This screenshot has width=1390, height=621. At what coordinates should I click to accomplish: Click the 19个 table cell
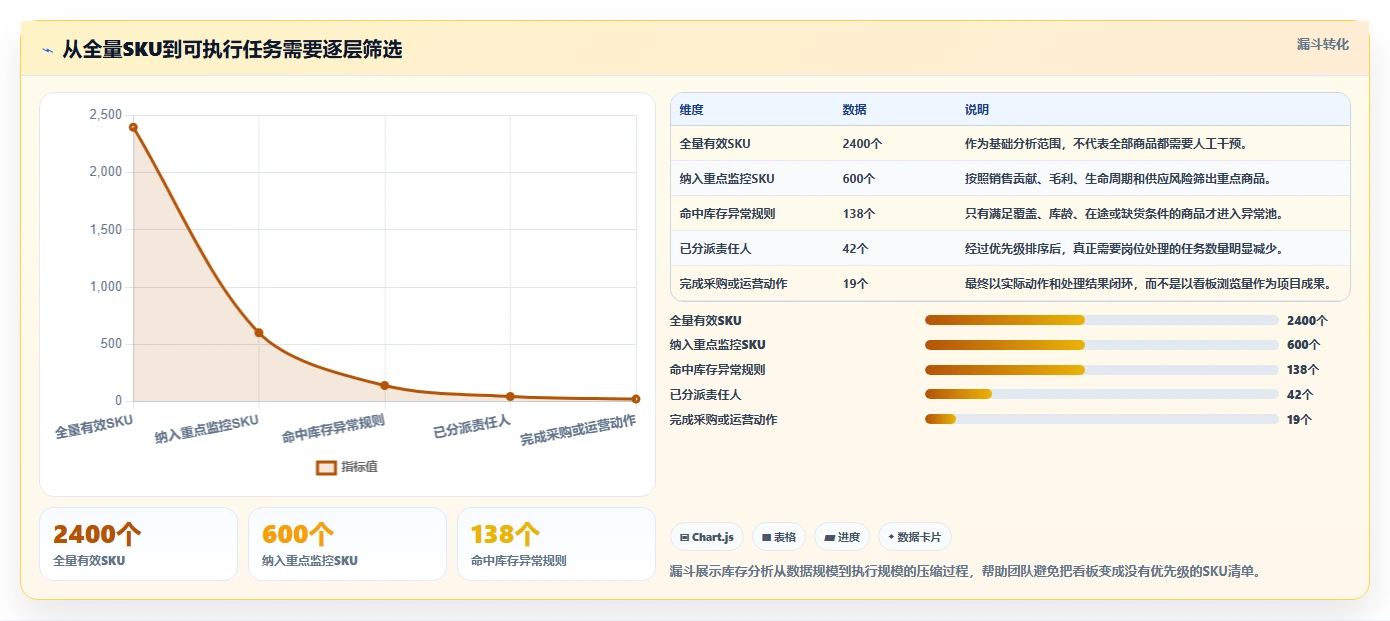(855, 284)
